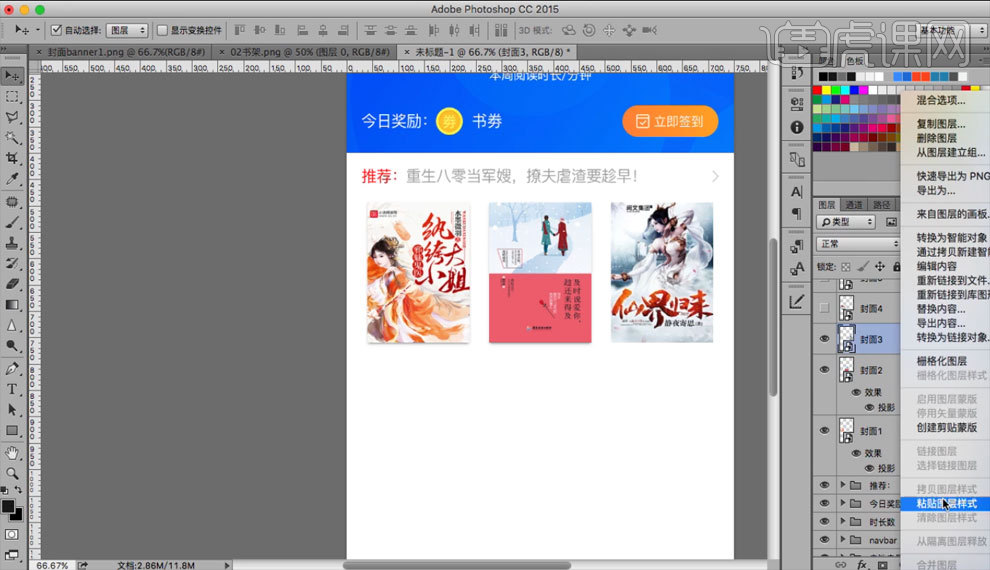Select the Quick Selection tool

[12, 138]
